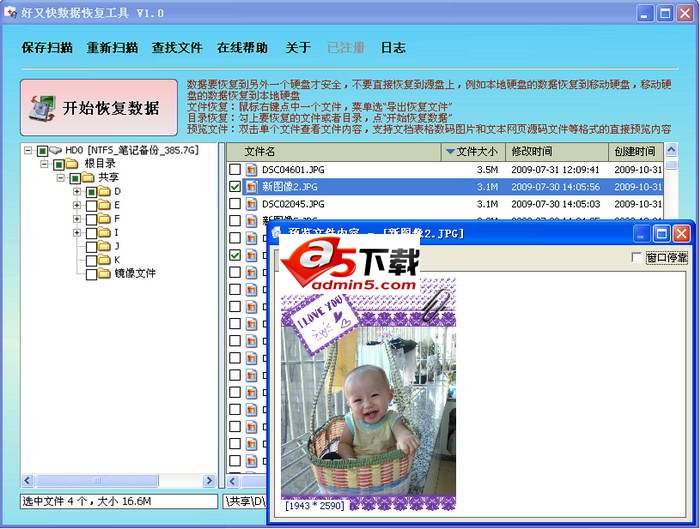Select the DSC04601.JPG file row
The width and height of the screenshot is (700, 529).
click(x=445, y=170)
